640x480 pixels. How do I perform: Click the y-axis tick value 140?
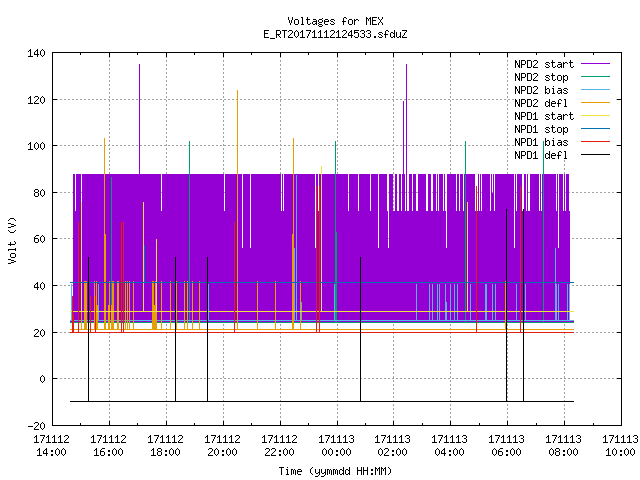[x=36, y=53]
